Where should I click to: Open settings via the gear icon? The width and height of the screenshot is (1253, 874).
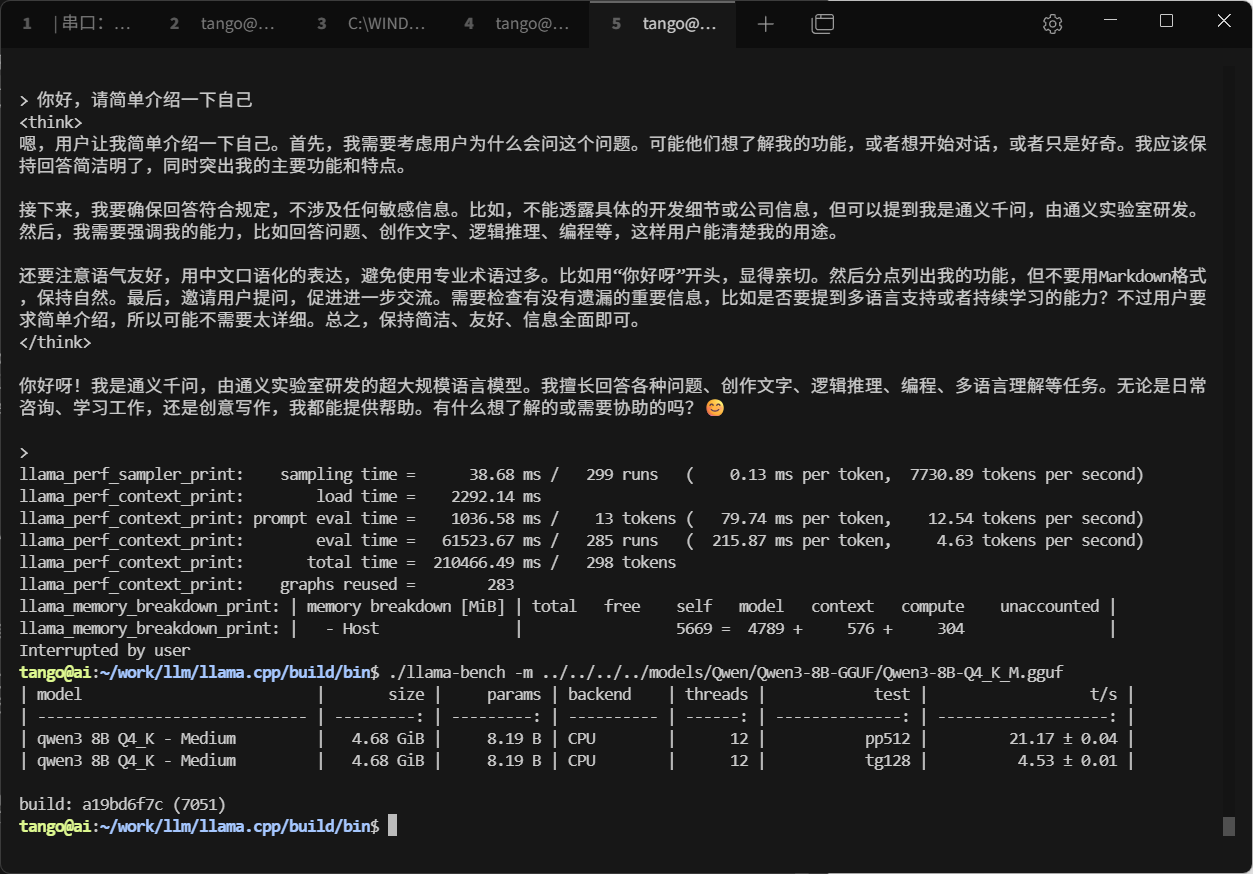point(1052,24)
